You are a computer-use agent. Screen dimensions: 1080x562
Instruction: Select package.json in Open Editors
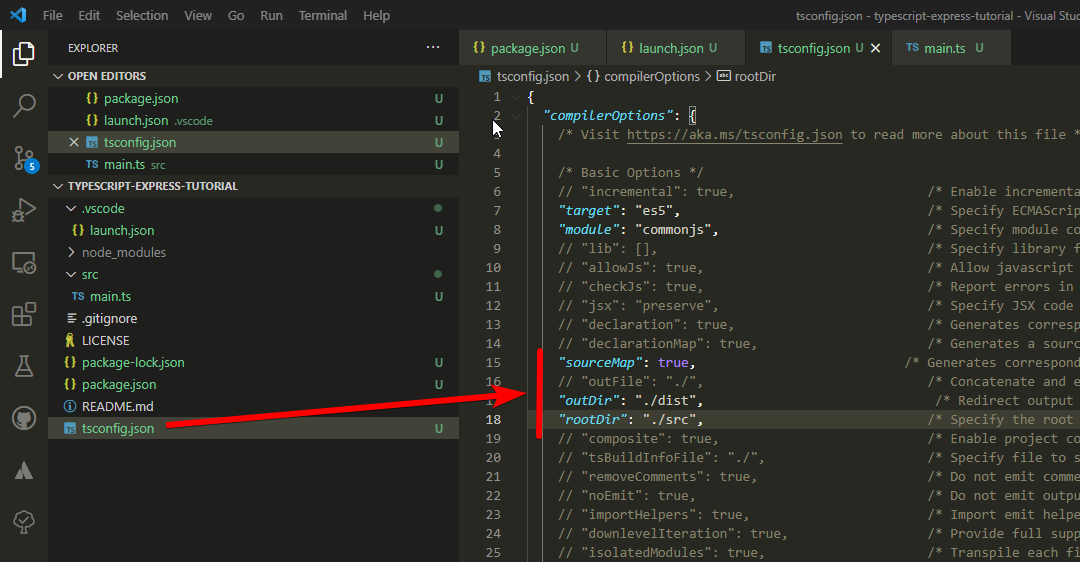[253, 98]
